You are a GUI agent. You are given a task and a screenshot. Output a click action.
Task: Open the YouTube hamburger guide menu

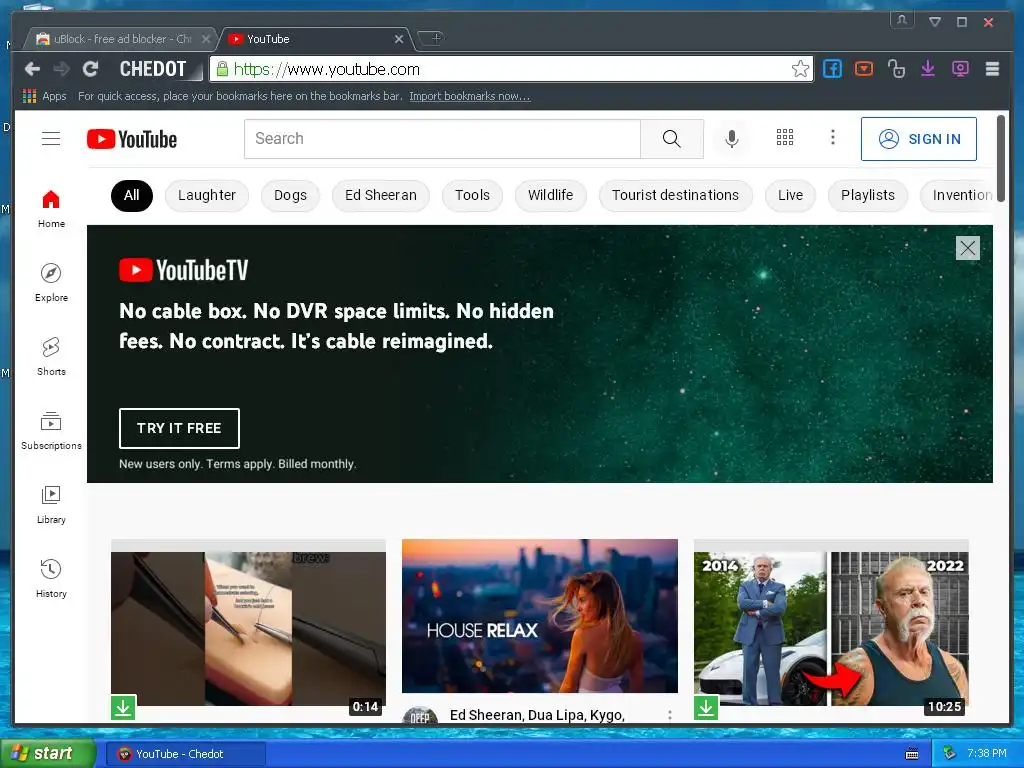[x=51, y=138]
